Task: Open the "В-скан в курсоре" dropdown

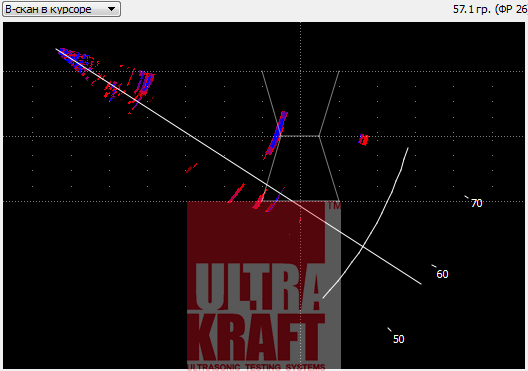Action: (x=61, y=9)
